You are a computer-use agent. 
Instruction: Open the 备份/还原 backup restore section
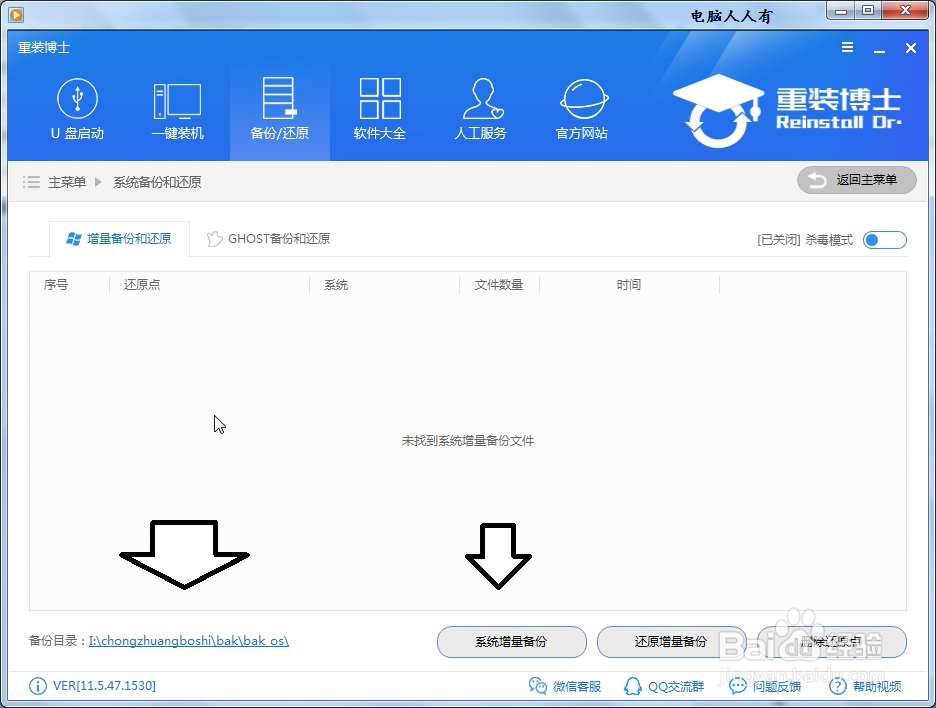(279, 110)
